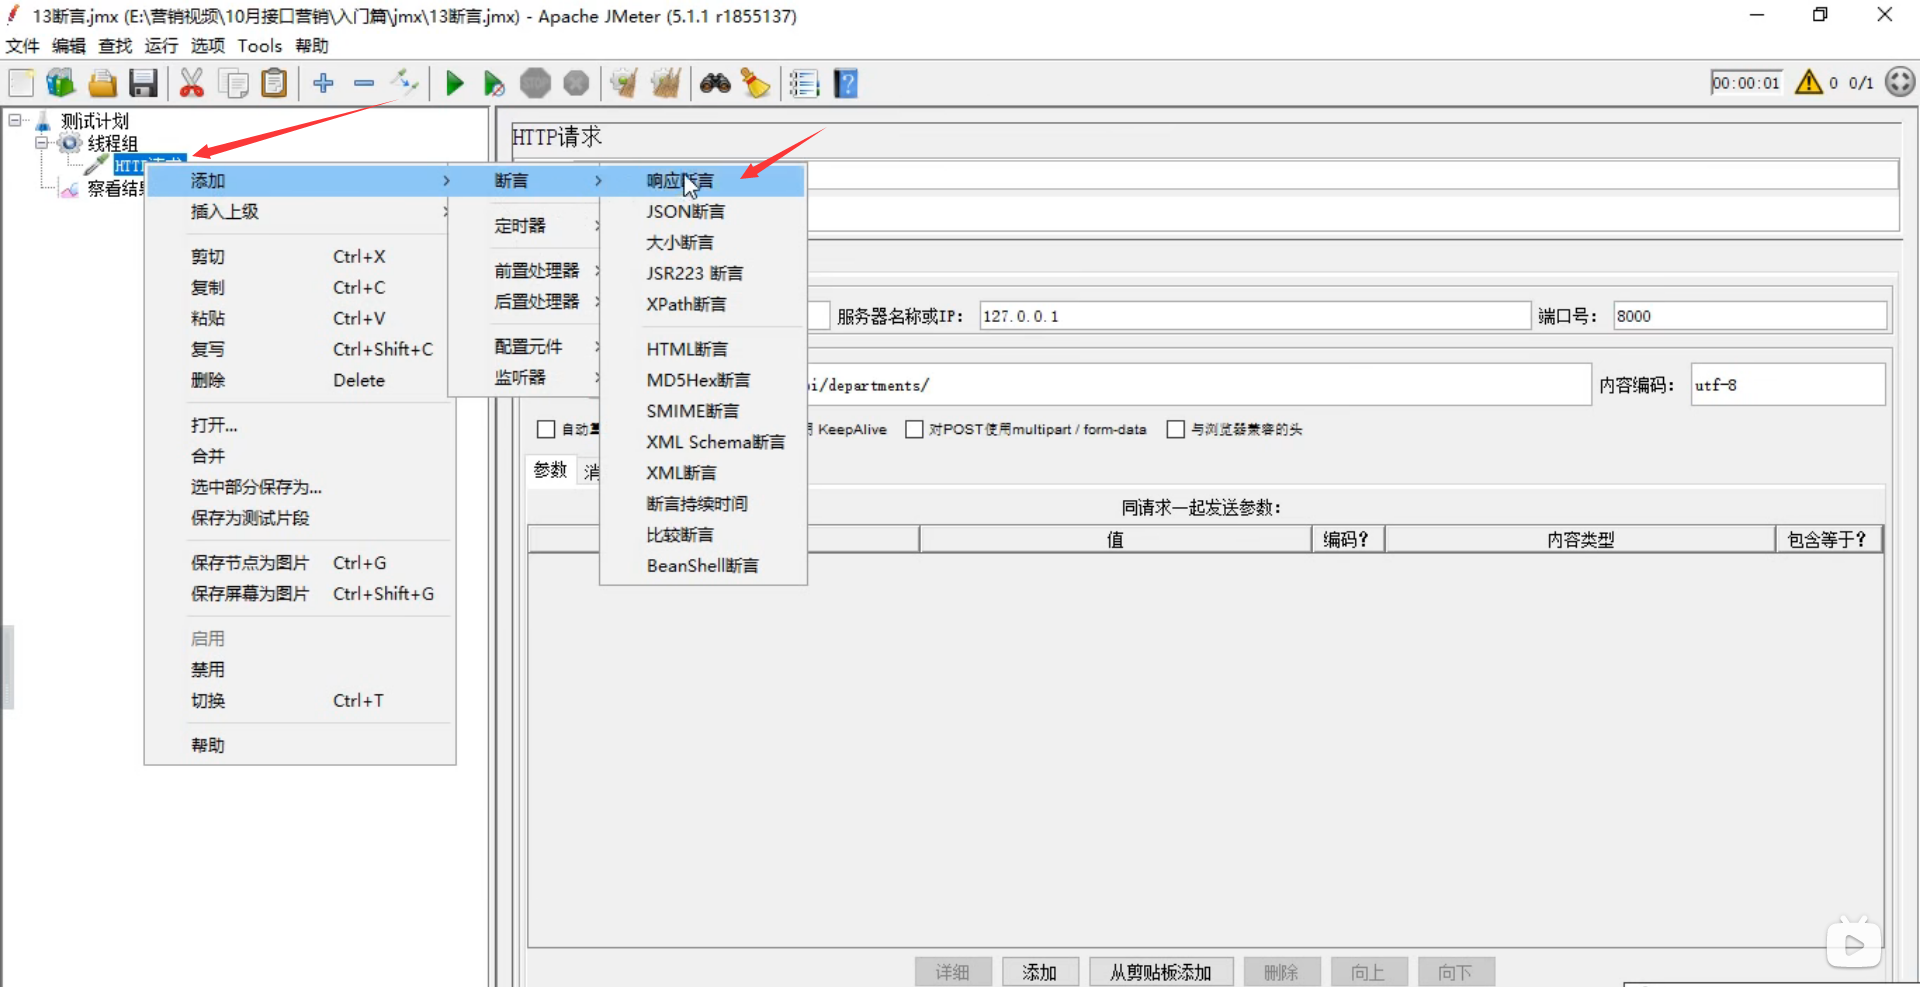This screenshot has width=1920, height=987.
Task: Select JSON断言 menu item
Action: tap(703, 212)
